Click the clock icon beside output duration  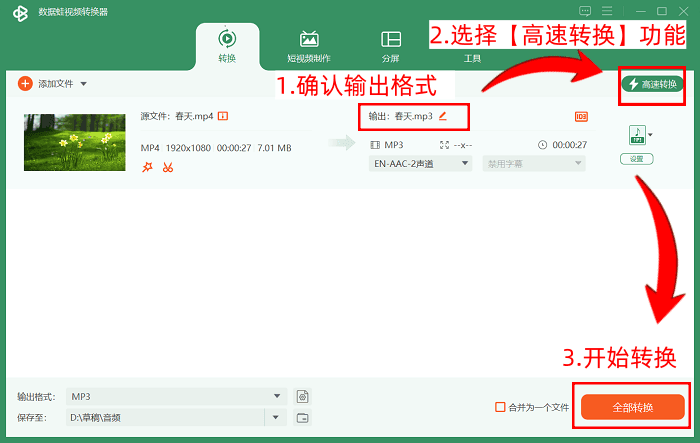[542, 145]
